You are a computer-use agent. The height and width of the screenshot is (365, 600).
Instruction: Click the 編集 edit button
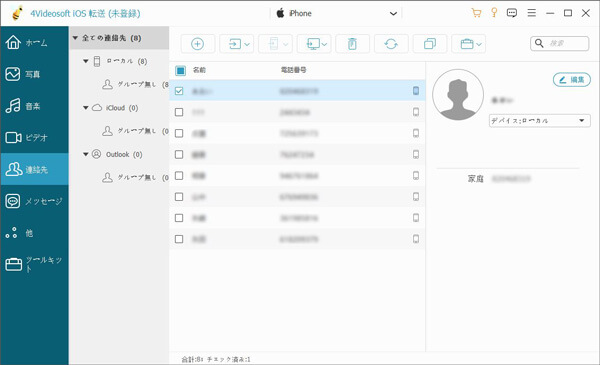point(572,80)
